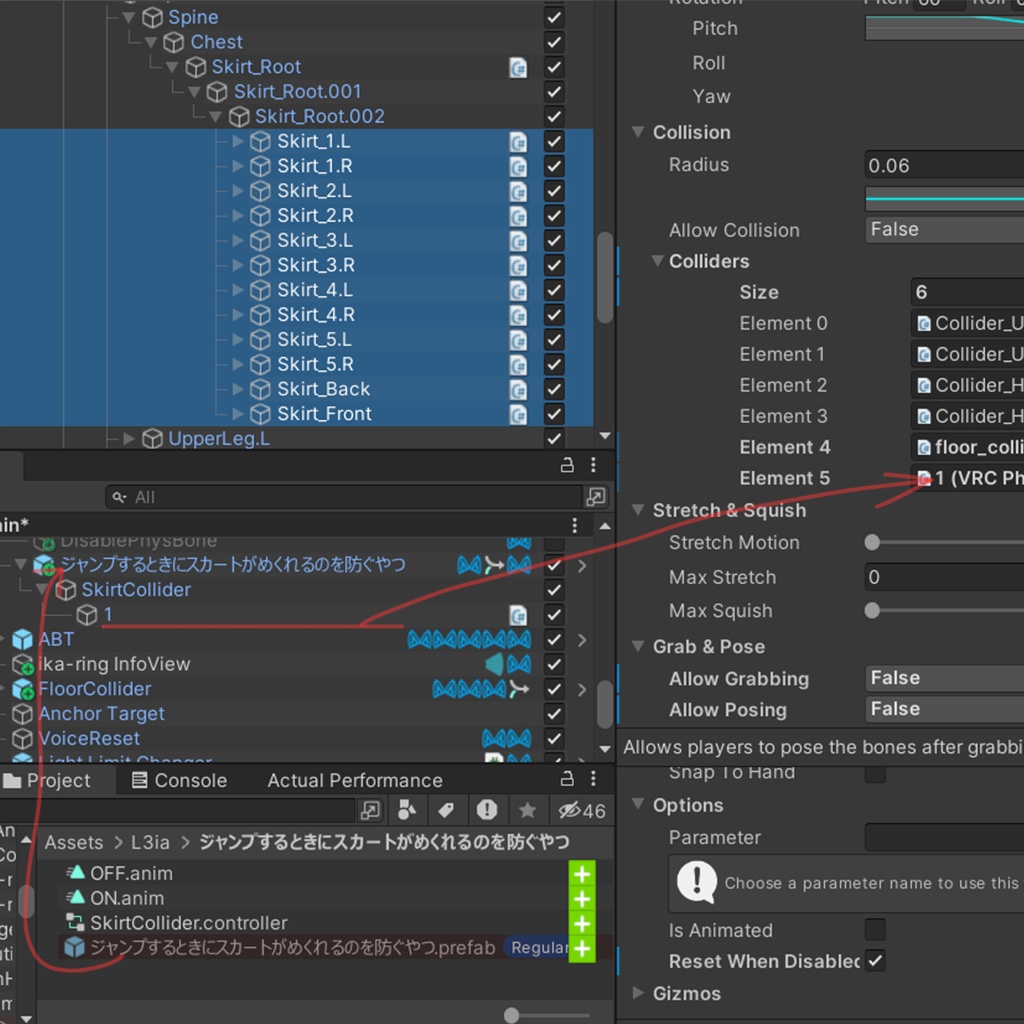Click the script icon beside Skirt_Front
Viewport: 1024px width, 1024px height.
(x=518, y=415)
